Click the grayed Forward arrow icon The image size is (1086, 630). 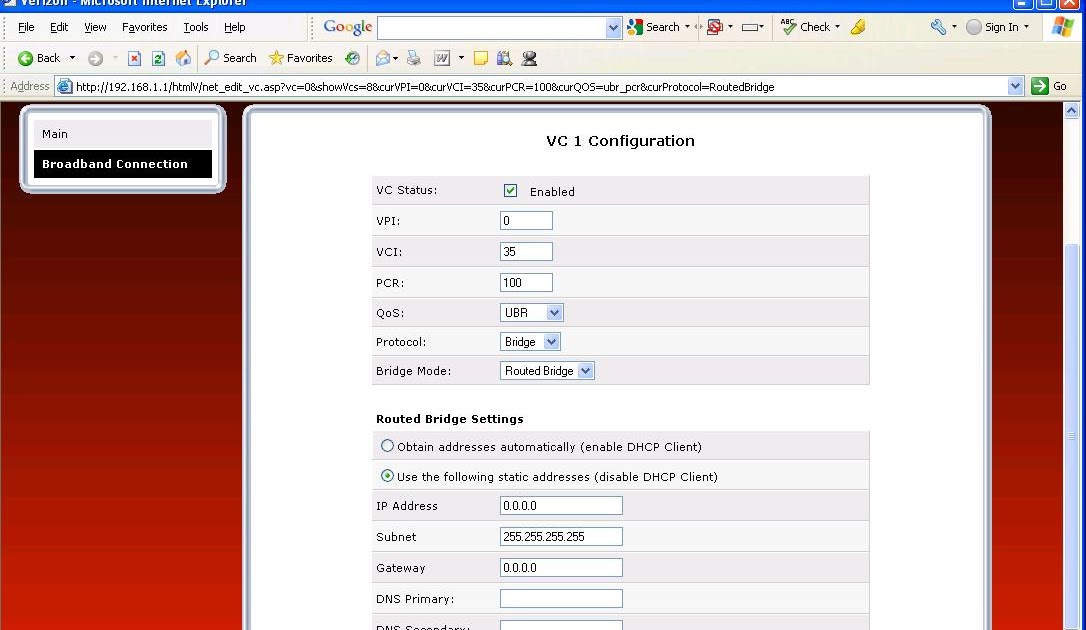click(96, 58)
